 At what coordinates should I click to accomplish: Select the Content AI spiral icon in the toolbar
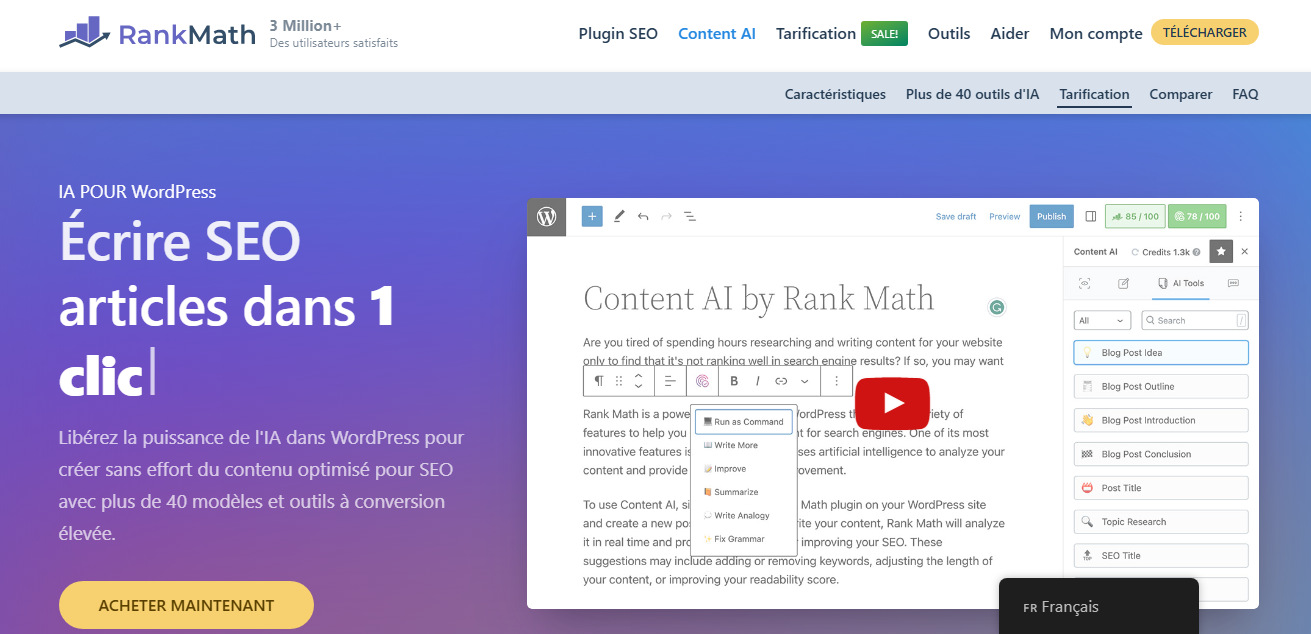pyautogui.click(x=703, y=381)
